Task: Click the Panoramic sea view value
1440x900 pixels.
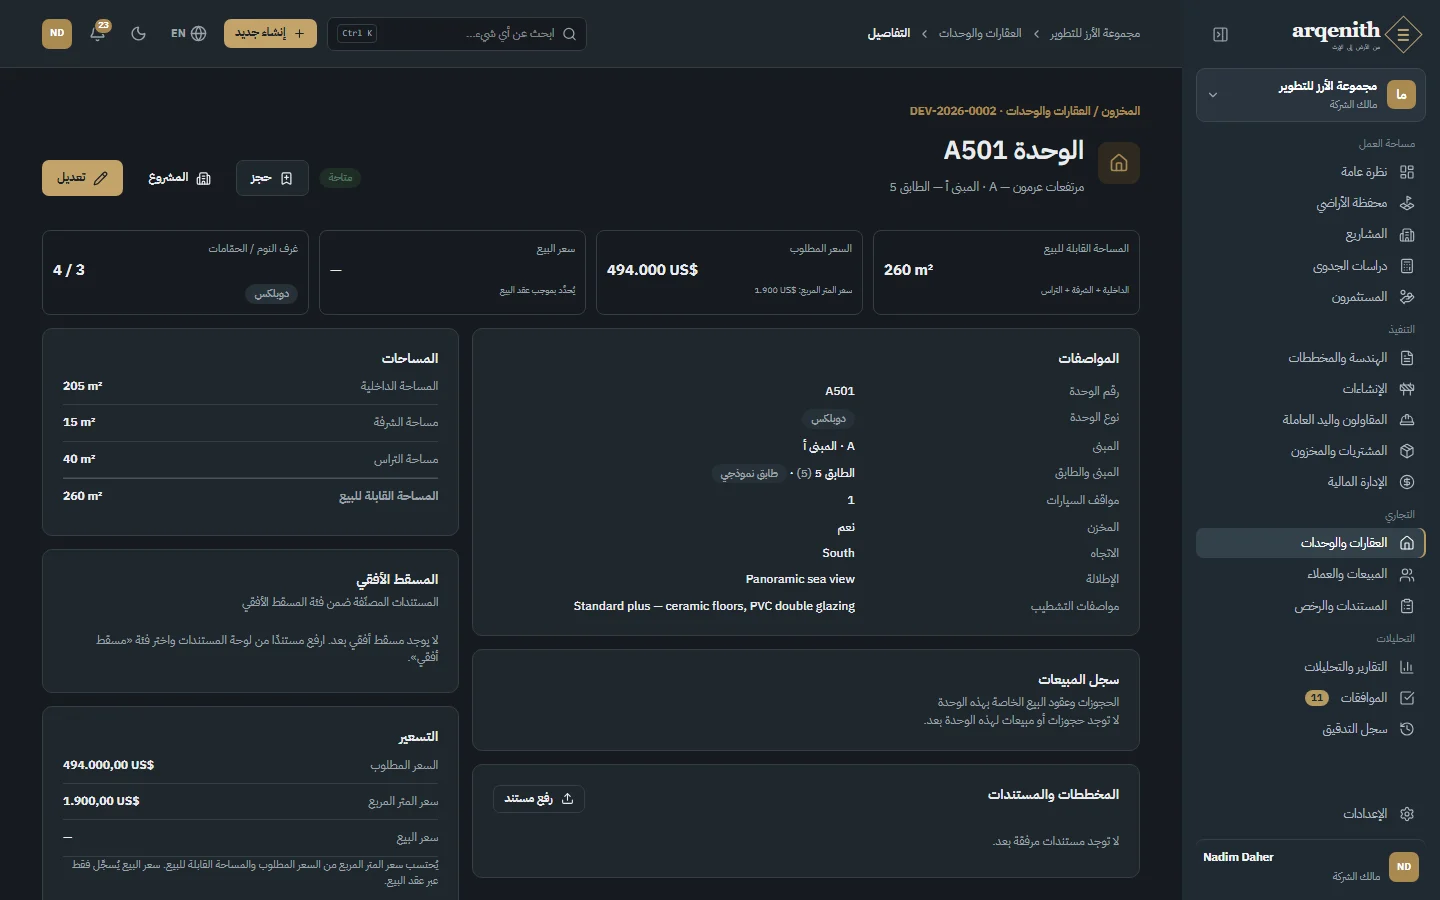Action: [800, 579]
